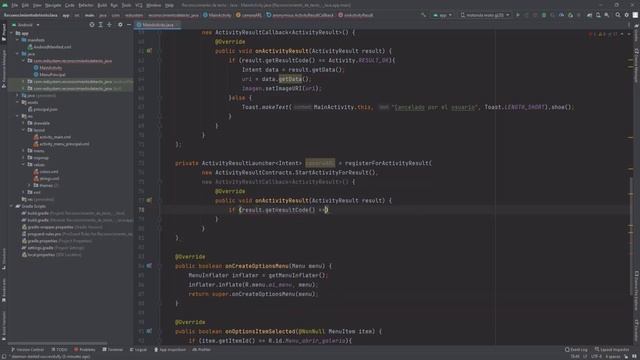The image size is (640, 360).
Task: Open the Layout Inspector panel
Action: pyautogui.click(x=612, y=350)
